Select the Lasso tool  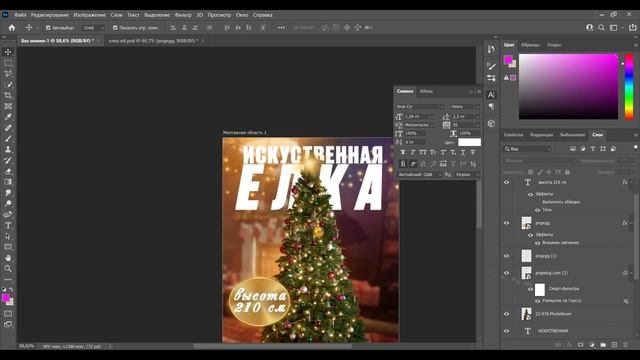pos(8,74)
